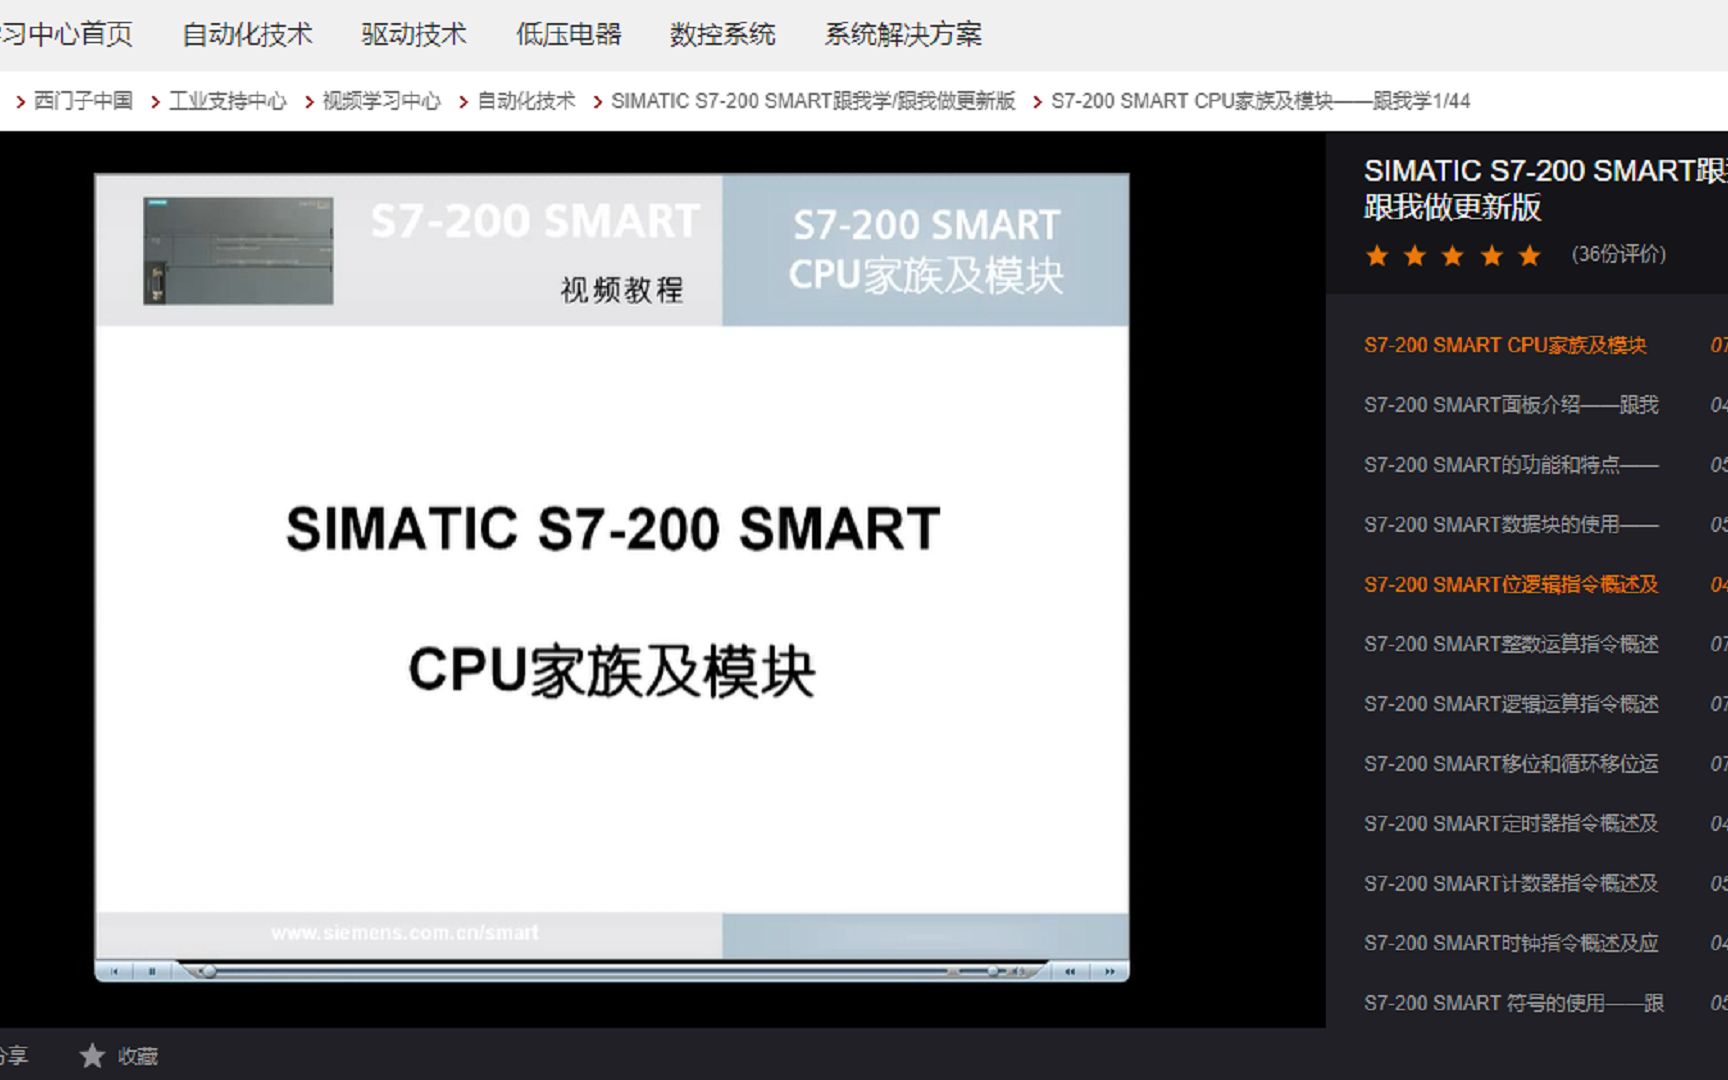Select playlist item S7-200 SMART逻辑运算指令概述

(x=1511, y=705)
